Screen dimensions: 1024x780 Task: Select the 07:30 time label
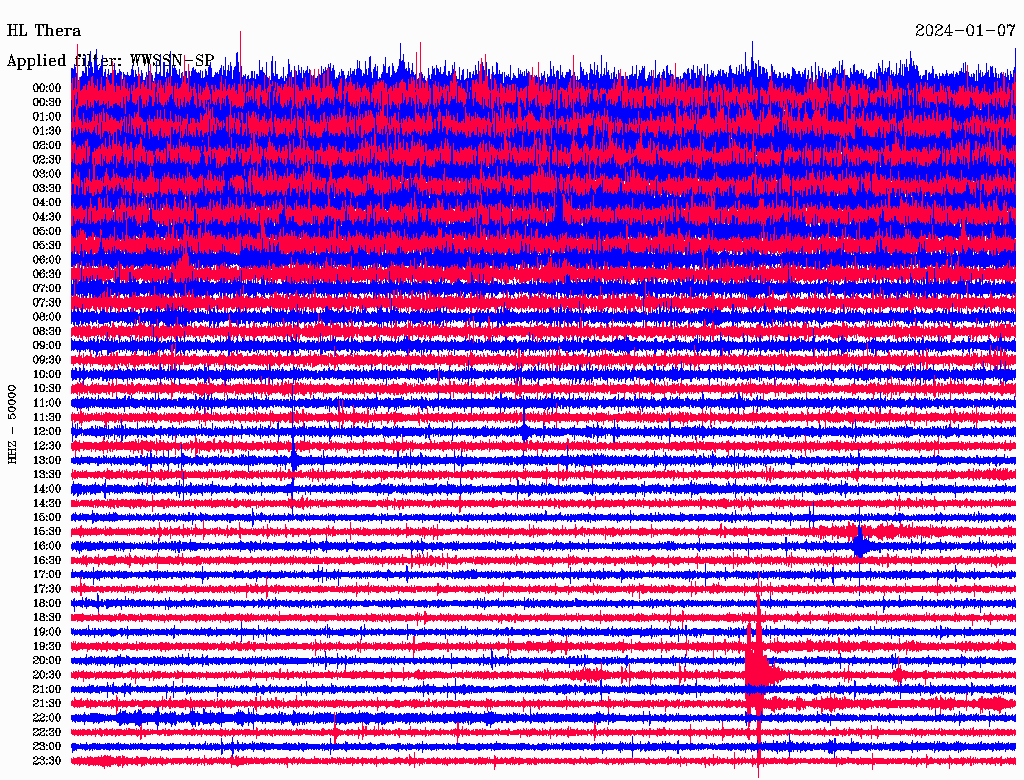tap(47, 303)
